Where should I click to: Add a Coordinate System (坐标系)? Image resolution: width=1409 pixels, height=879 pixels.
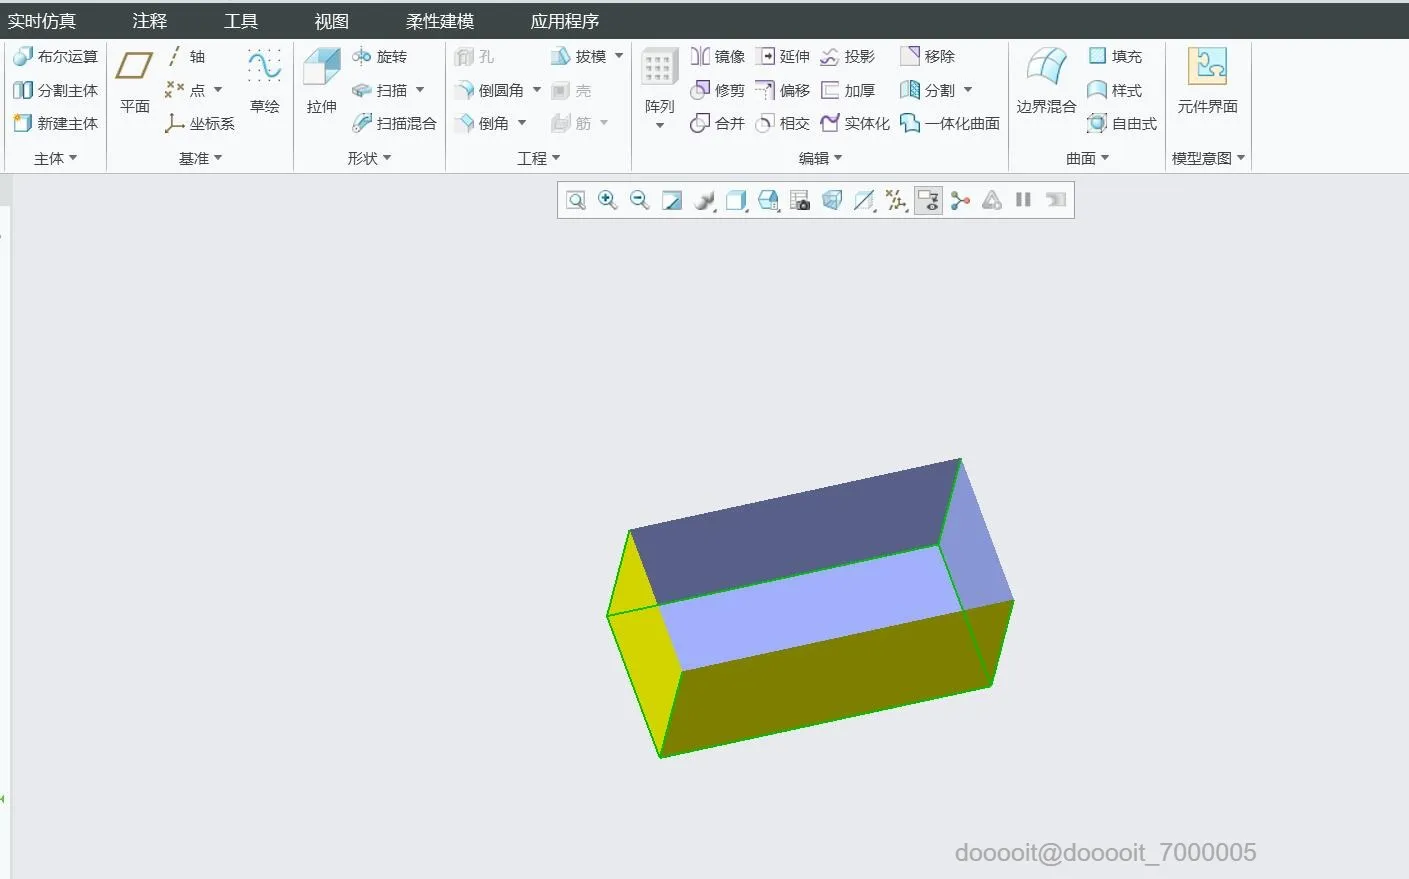pyautogui.click(x=200, y=123)
